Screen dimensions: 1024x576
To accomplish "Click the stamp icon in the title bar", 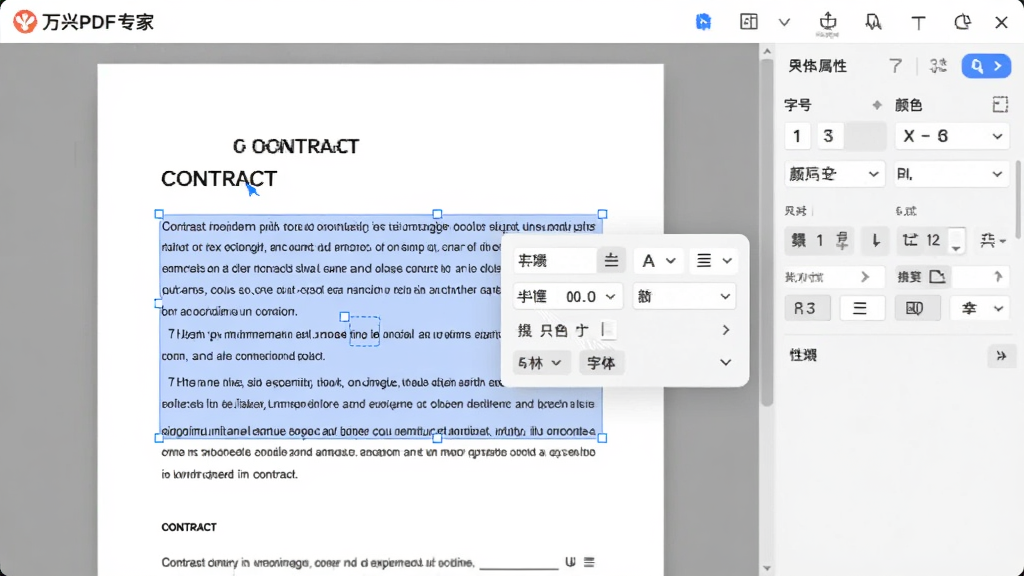I will (x=873, y=22).
